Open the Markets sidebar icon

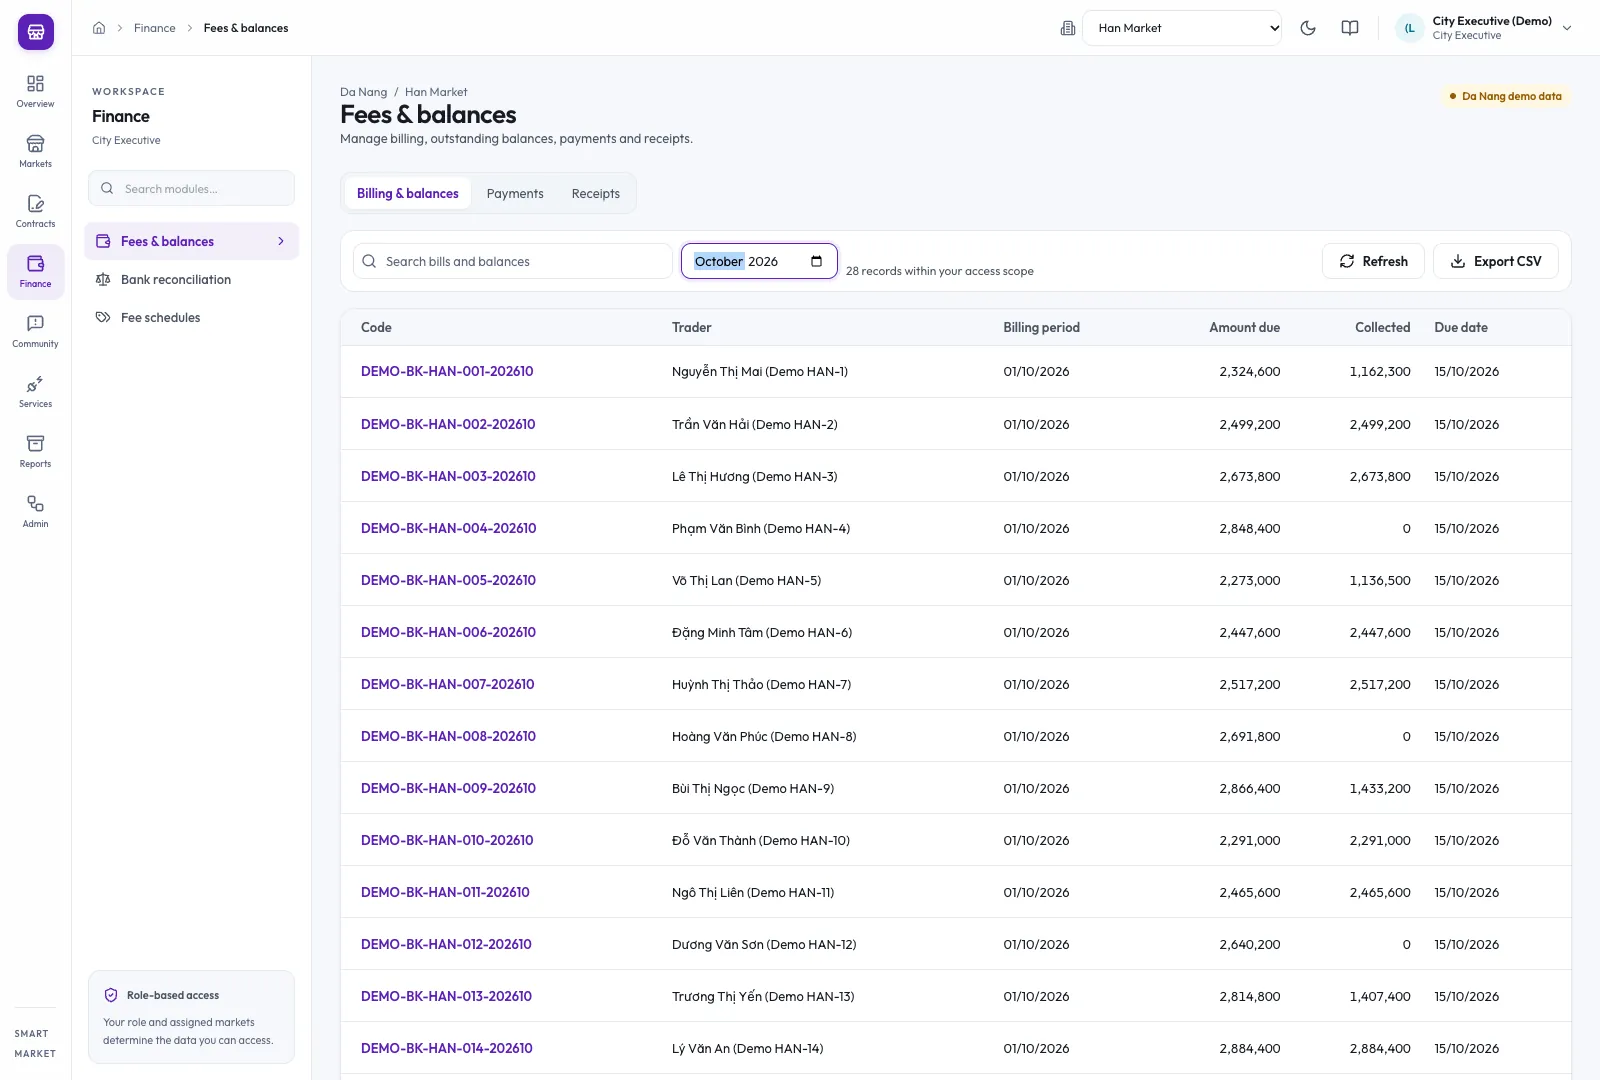[x=35, y=151]
